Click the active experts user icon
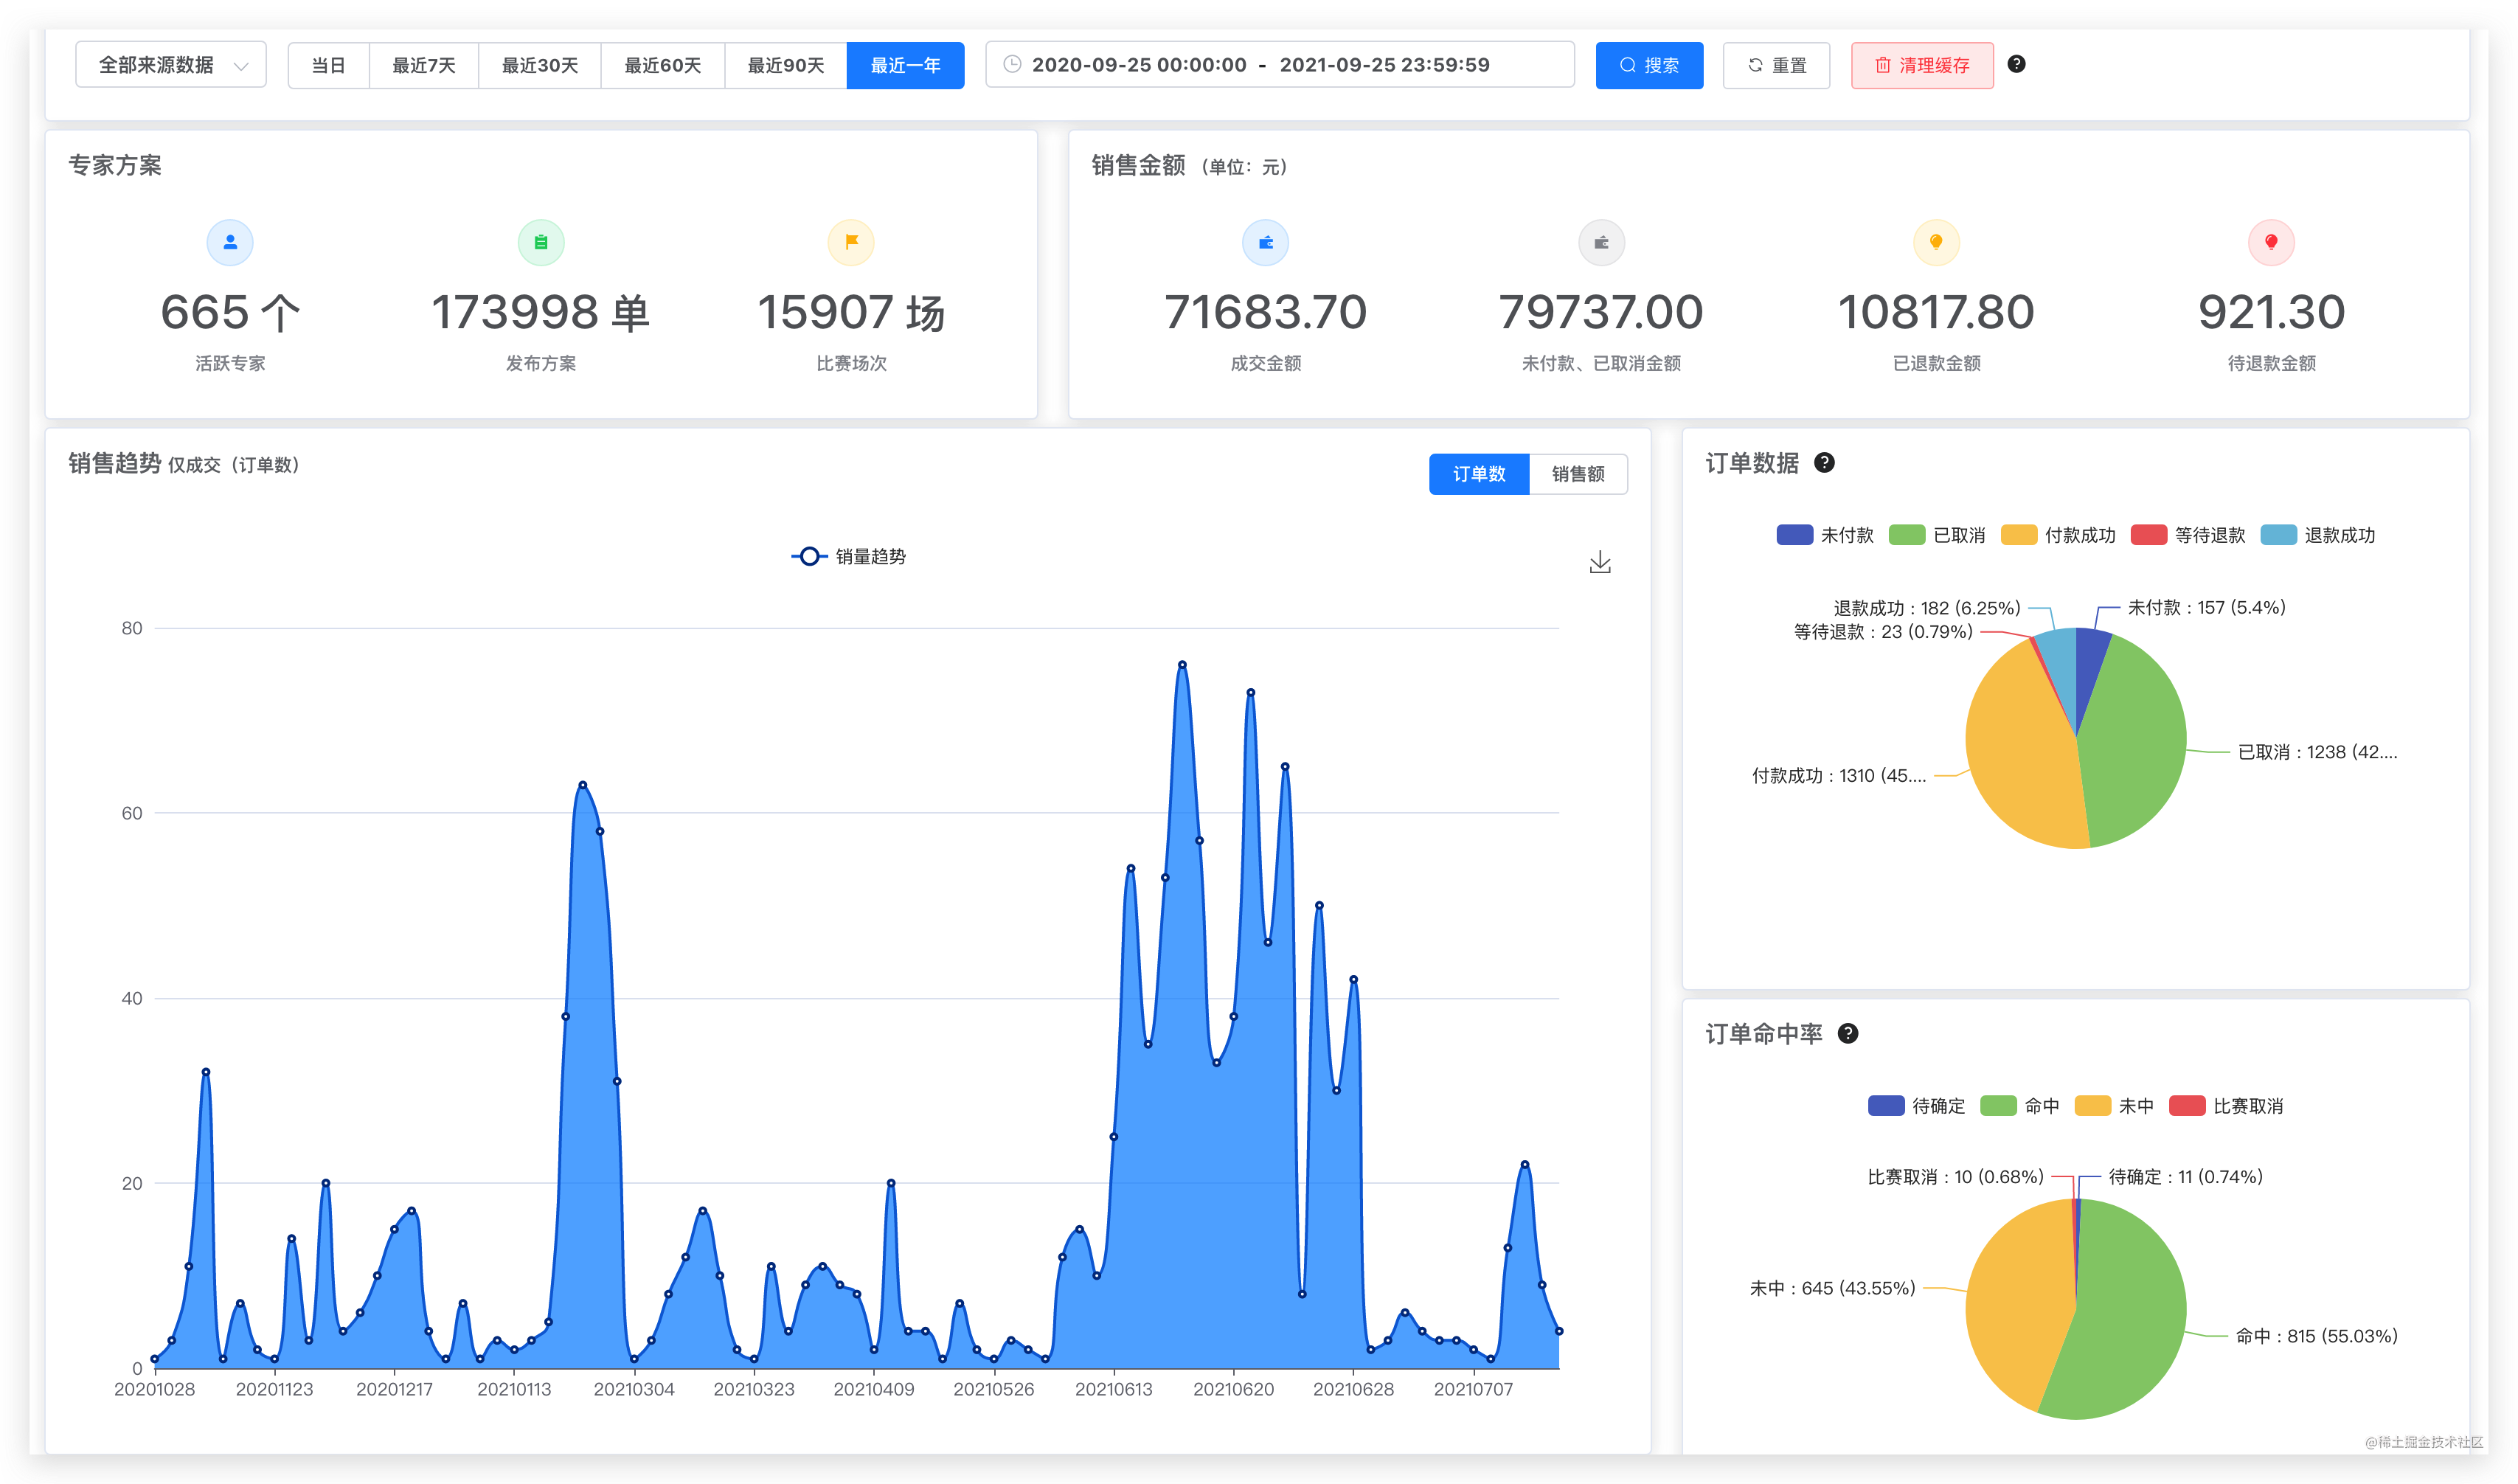This screenshot has width=2518, height=1484. click(x=229, y=241)
